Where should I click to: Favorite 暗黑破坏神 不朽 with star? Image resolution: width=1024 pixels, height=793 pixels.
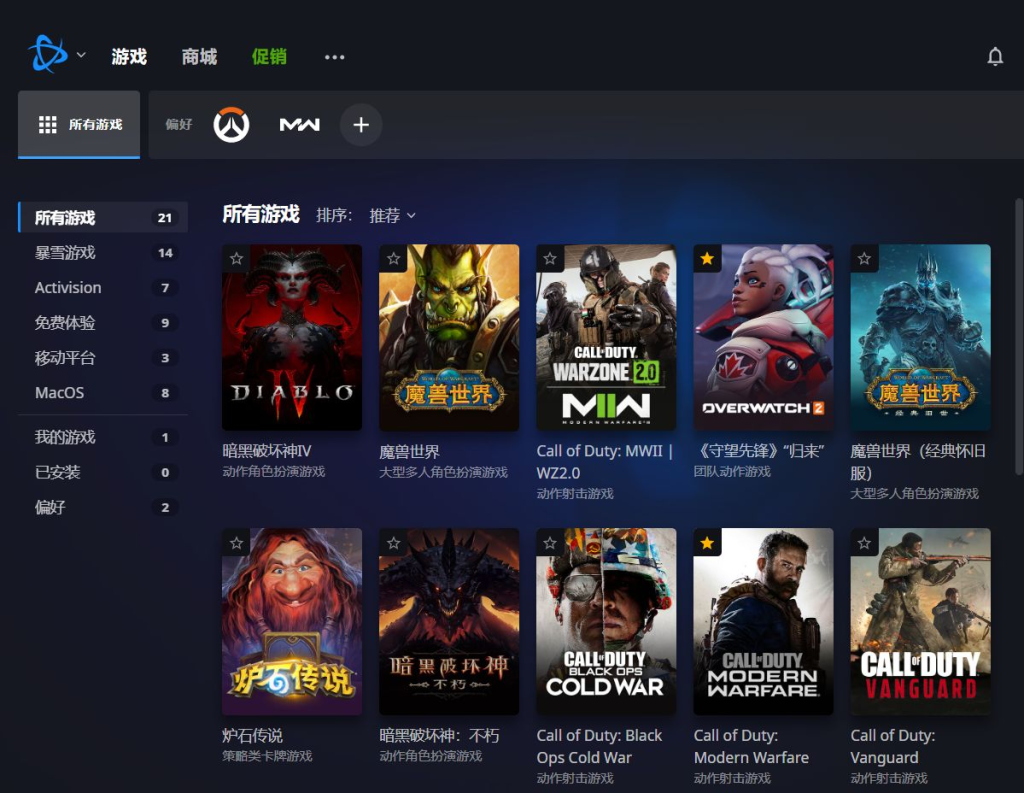click(393, 543)
